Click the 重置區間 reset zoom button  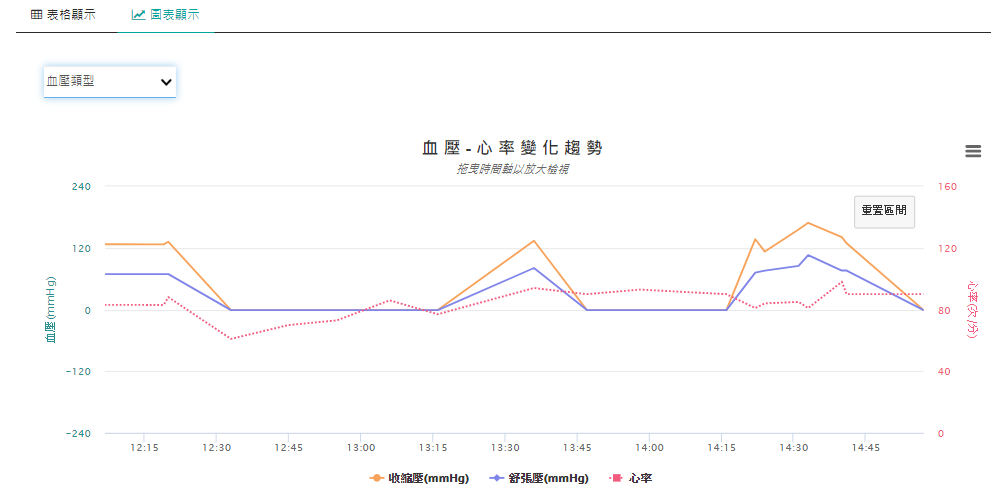[884, 211]
